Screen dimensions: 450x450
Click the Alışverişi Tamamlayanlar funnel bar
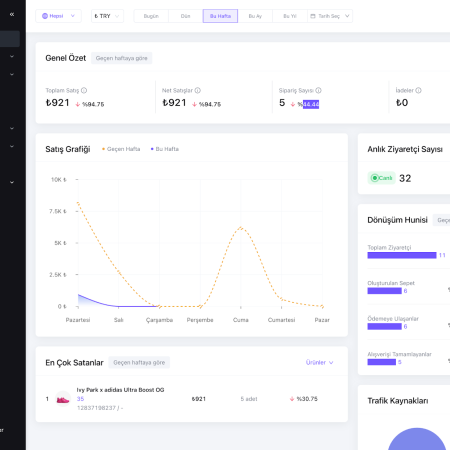pos(382,362)
